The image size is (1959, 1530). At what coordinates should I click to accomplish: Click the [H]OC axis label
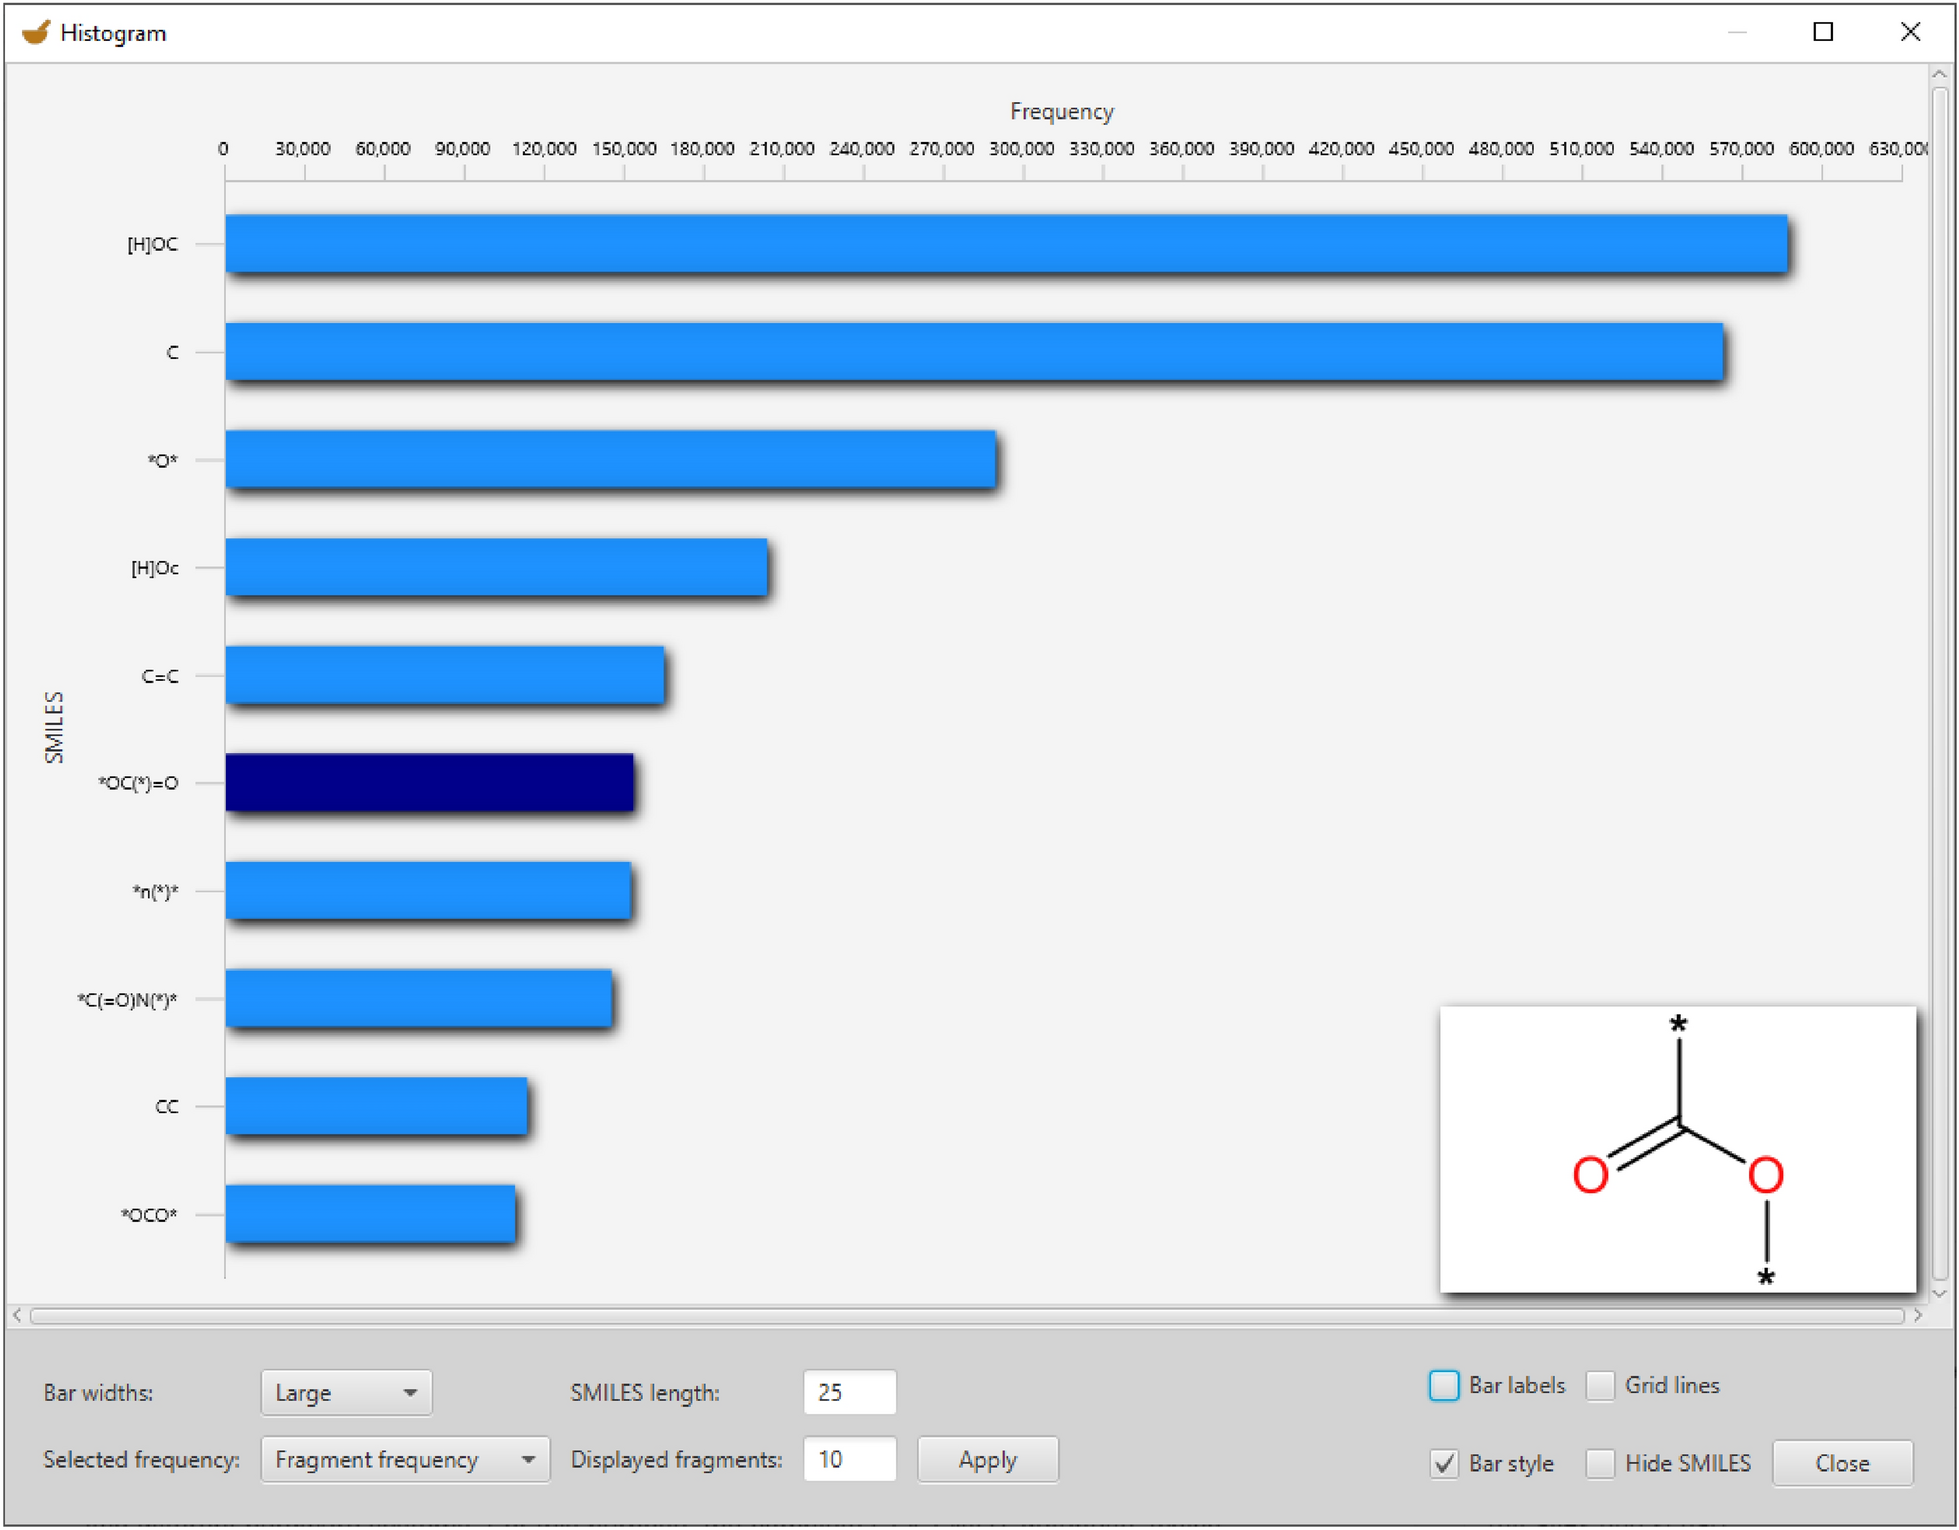(153, 244)
